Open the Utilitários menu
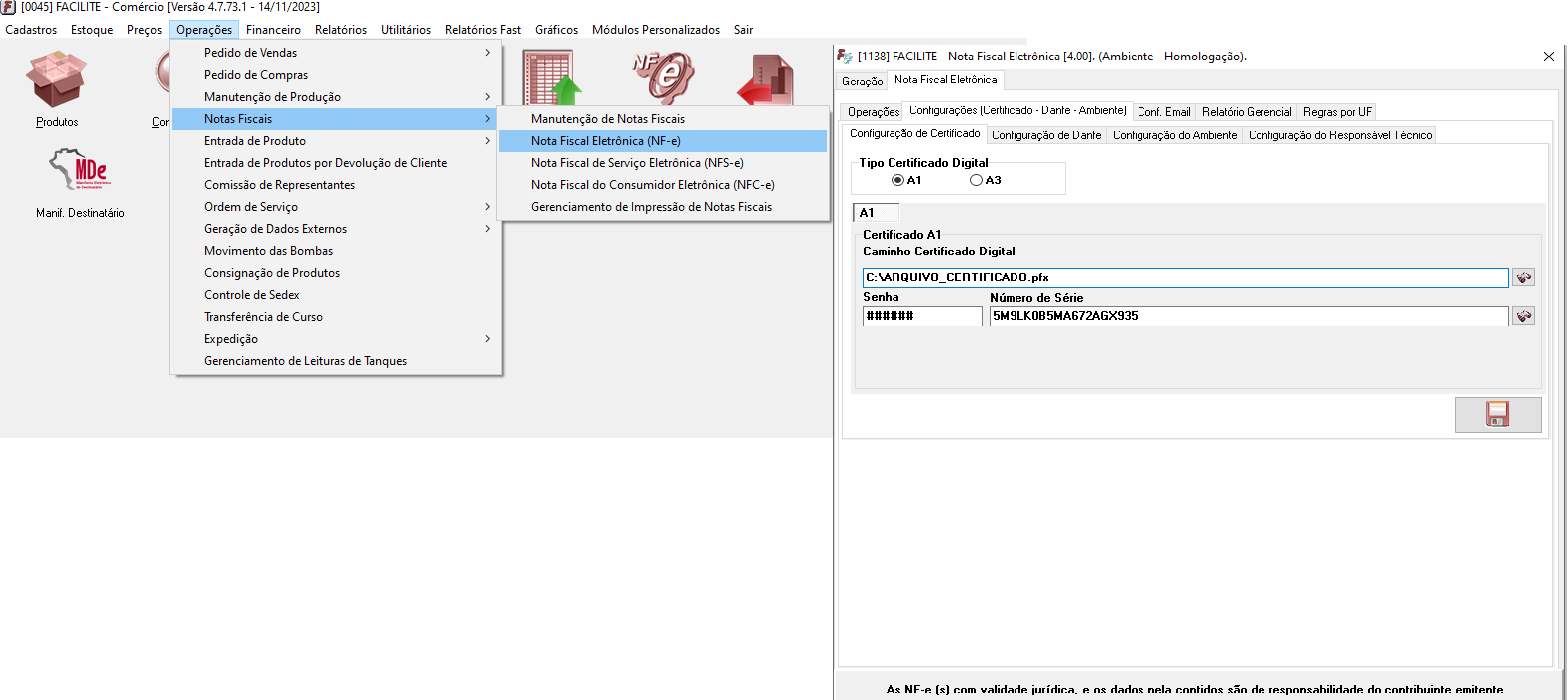1568x700 pixels. click(x=406, y=30)
